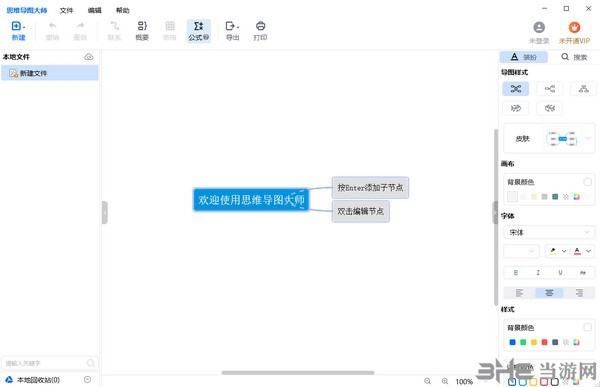Viewport: 600px width, 387px height.
Task: Toggle italic I formatting
Action: pyautogui.click(x=538, y=273)
